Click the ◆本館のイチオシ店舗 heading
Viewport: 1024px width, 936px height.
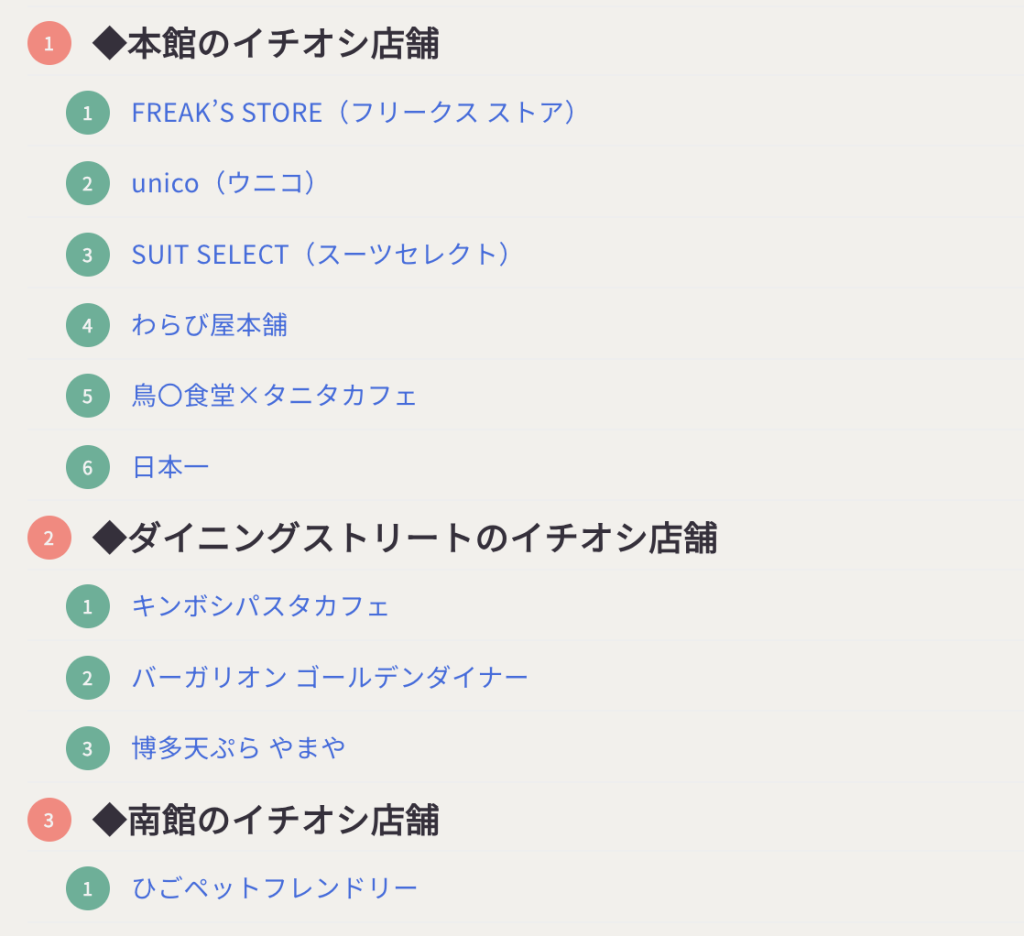(266, 44)
